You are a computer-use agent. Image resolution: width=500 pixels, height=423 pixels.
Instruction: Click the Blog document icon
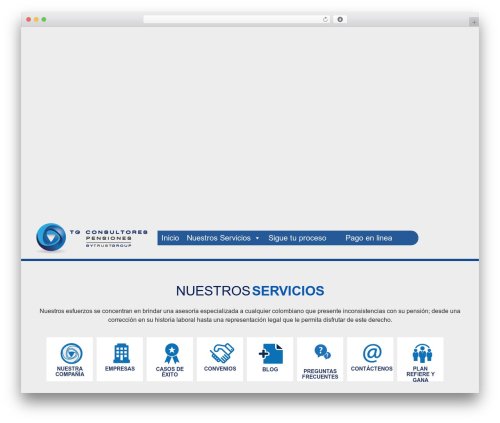pyautogui.click(x=271, y=354)
